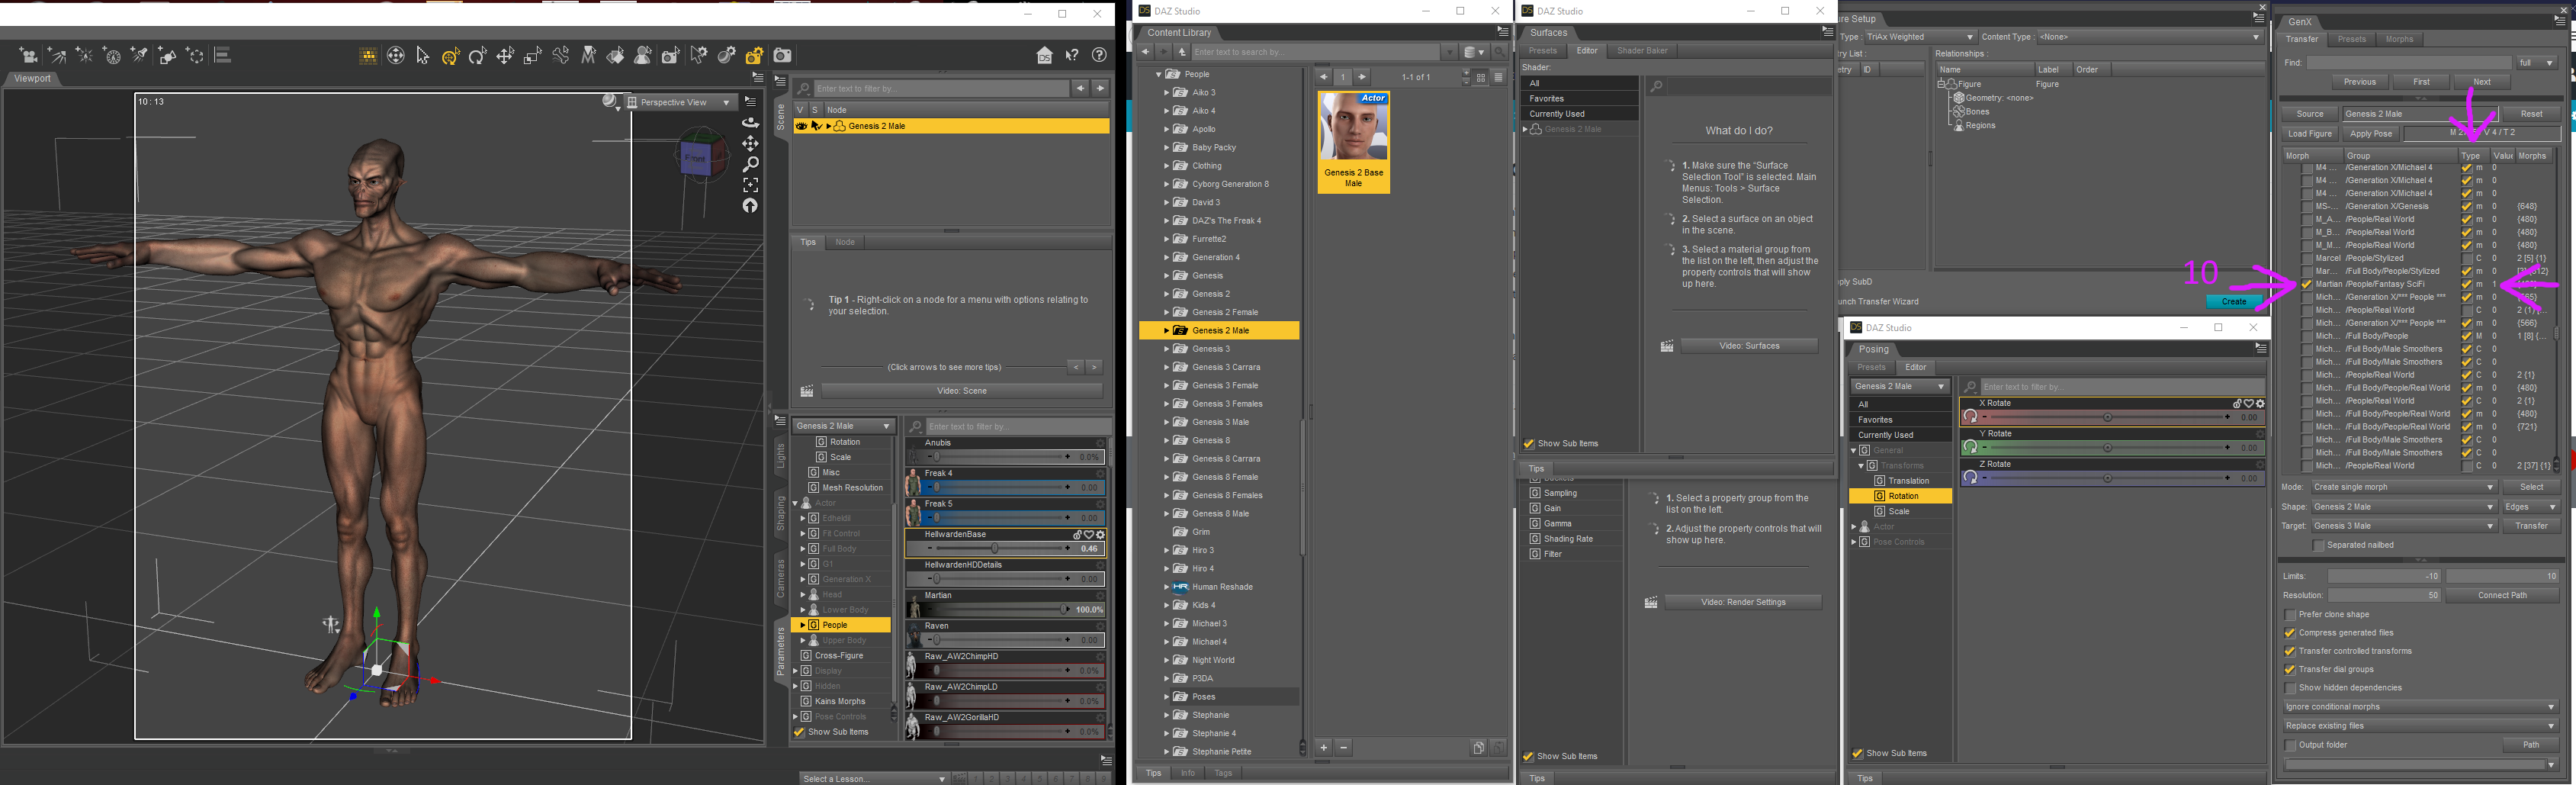The image size is (2576, 785).
Task: Click the viewport zoom magnifier control
Action: pyautogui.click(x=750, y=164)
